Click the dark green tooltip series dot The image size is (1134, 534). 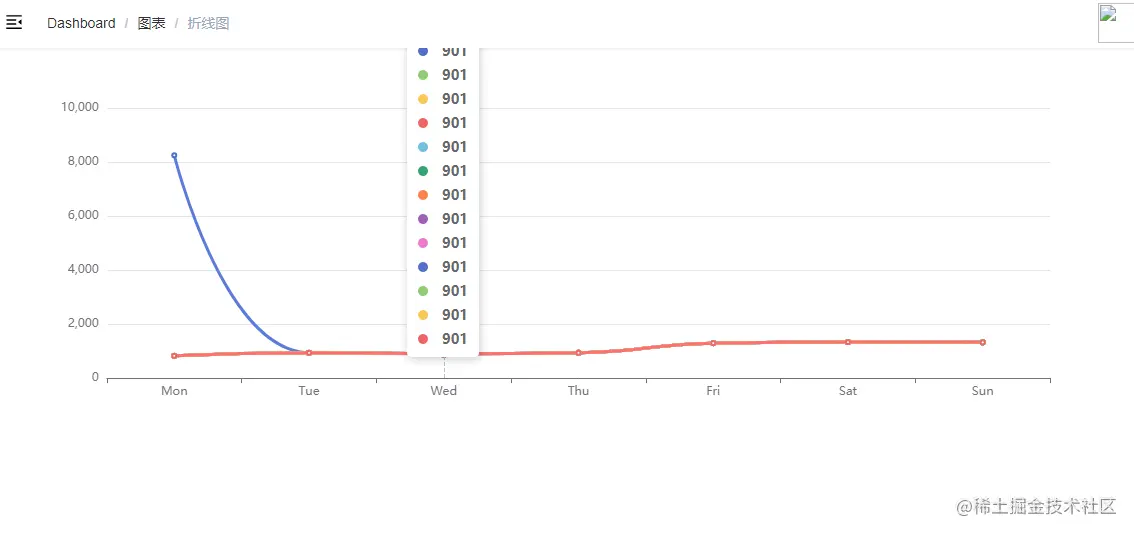click(423, 171)
